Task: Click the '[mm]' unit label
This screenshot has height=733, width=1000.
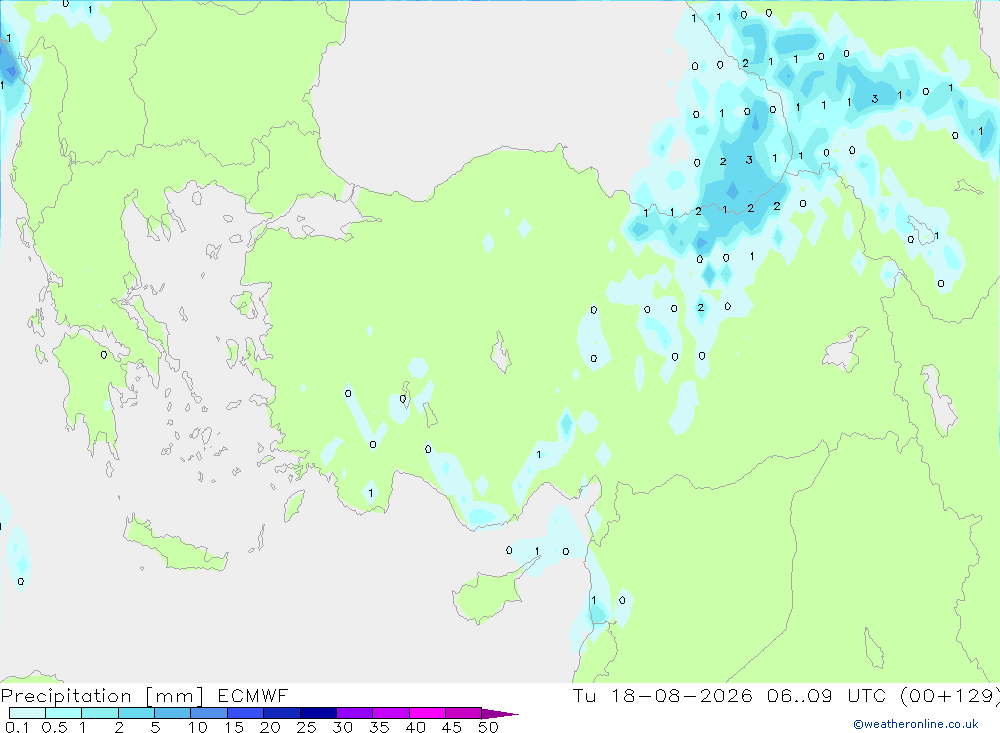Action: pos(175,696)
